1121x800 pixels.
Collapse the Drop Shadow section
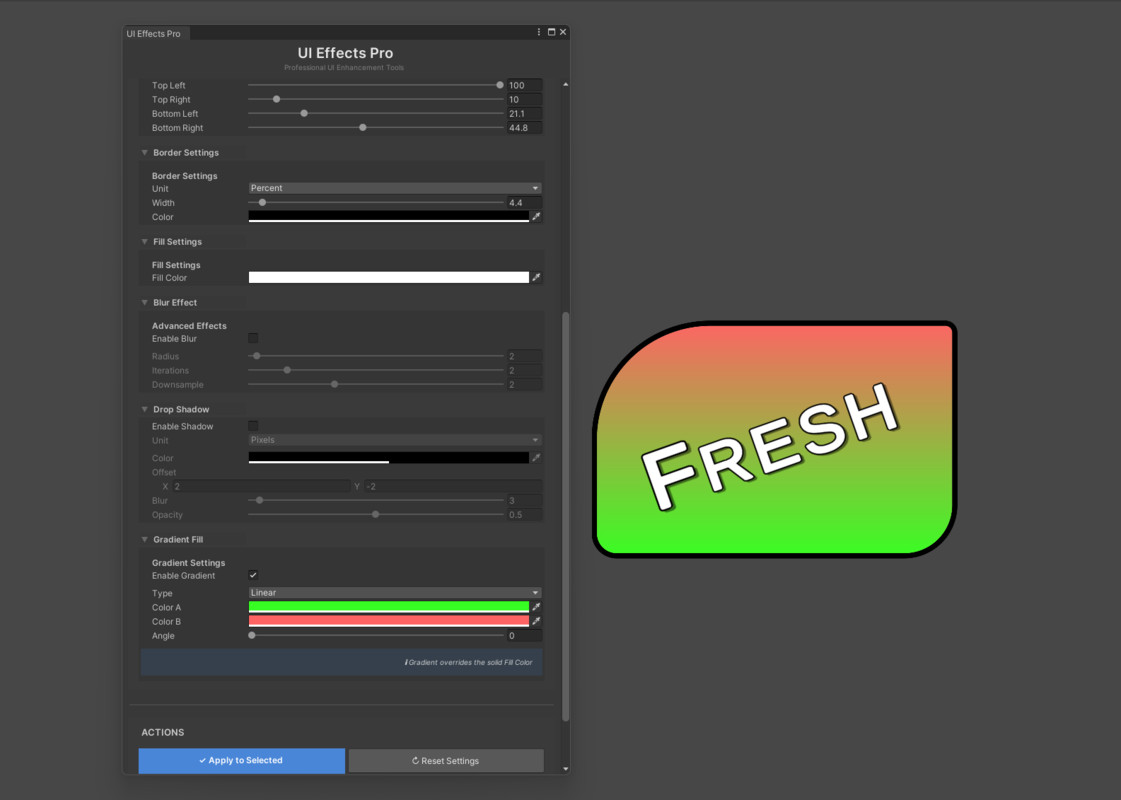point(144,408)
